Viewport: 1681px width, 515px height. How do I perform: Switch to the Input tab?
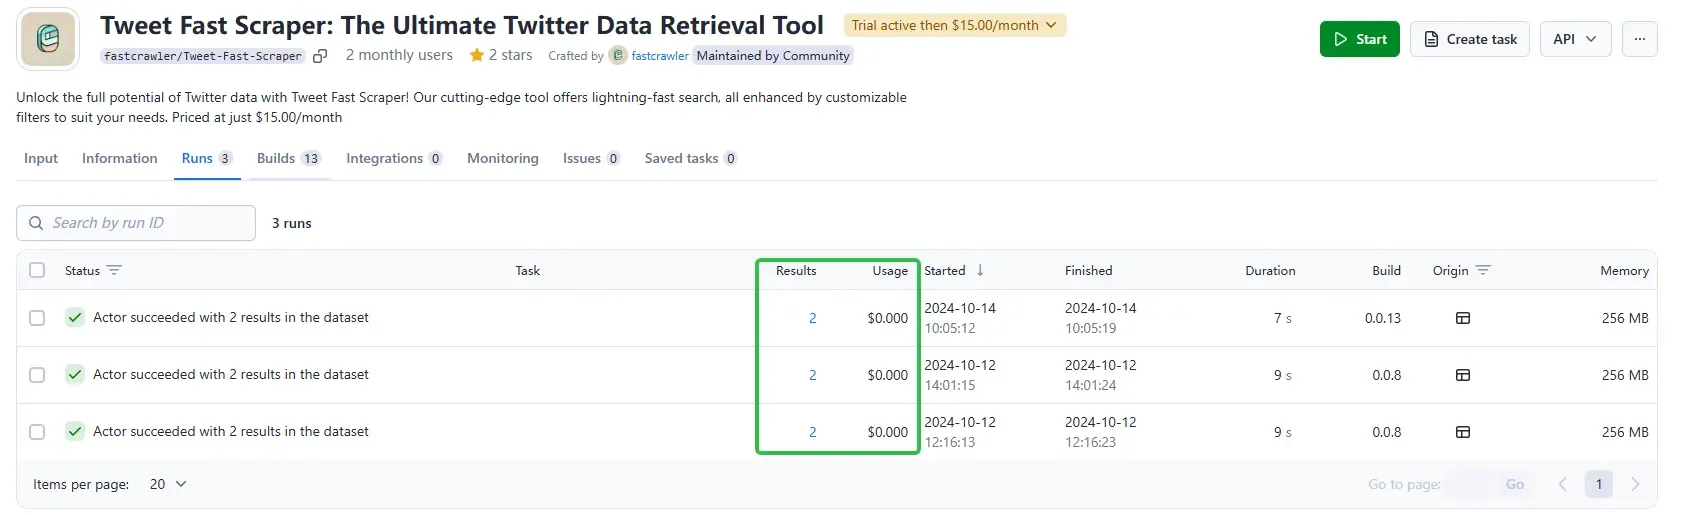click(x=41, y=158)
